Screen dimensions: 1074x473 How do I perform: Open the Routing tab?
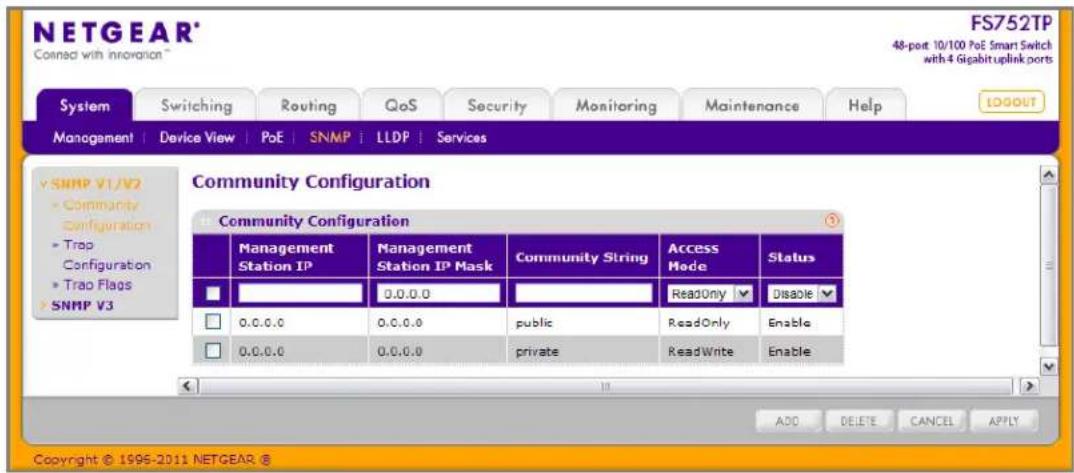point(308,106)
